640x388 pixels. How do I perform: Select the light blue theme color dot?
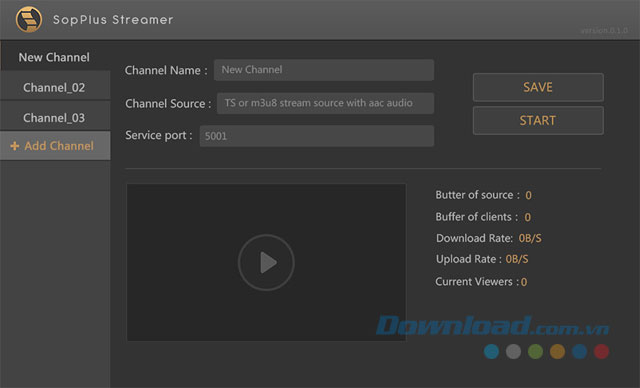(491, 351)
